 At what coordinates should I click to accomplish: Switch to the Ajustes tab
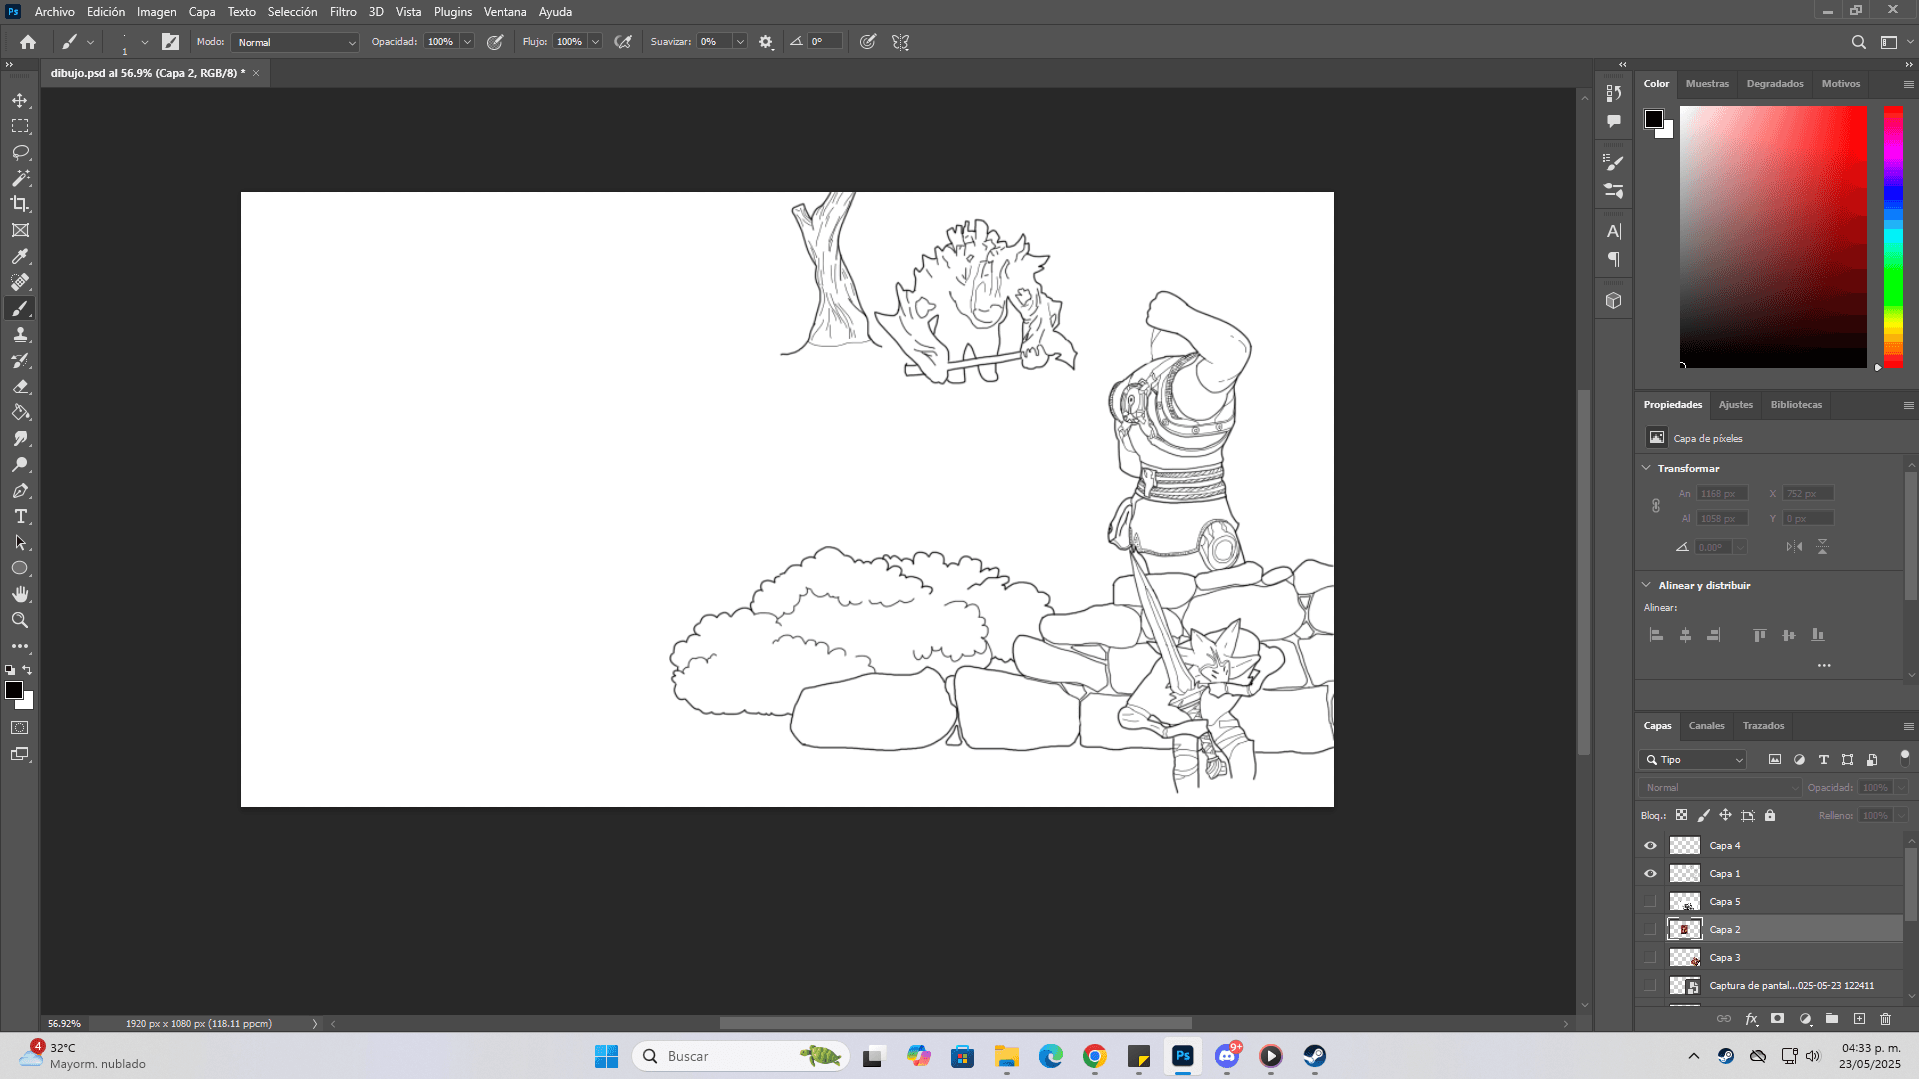point(1735,405)
